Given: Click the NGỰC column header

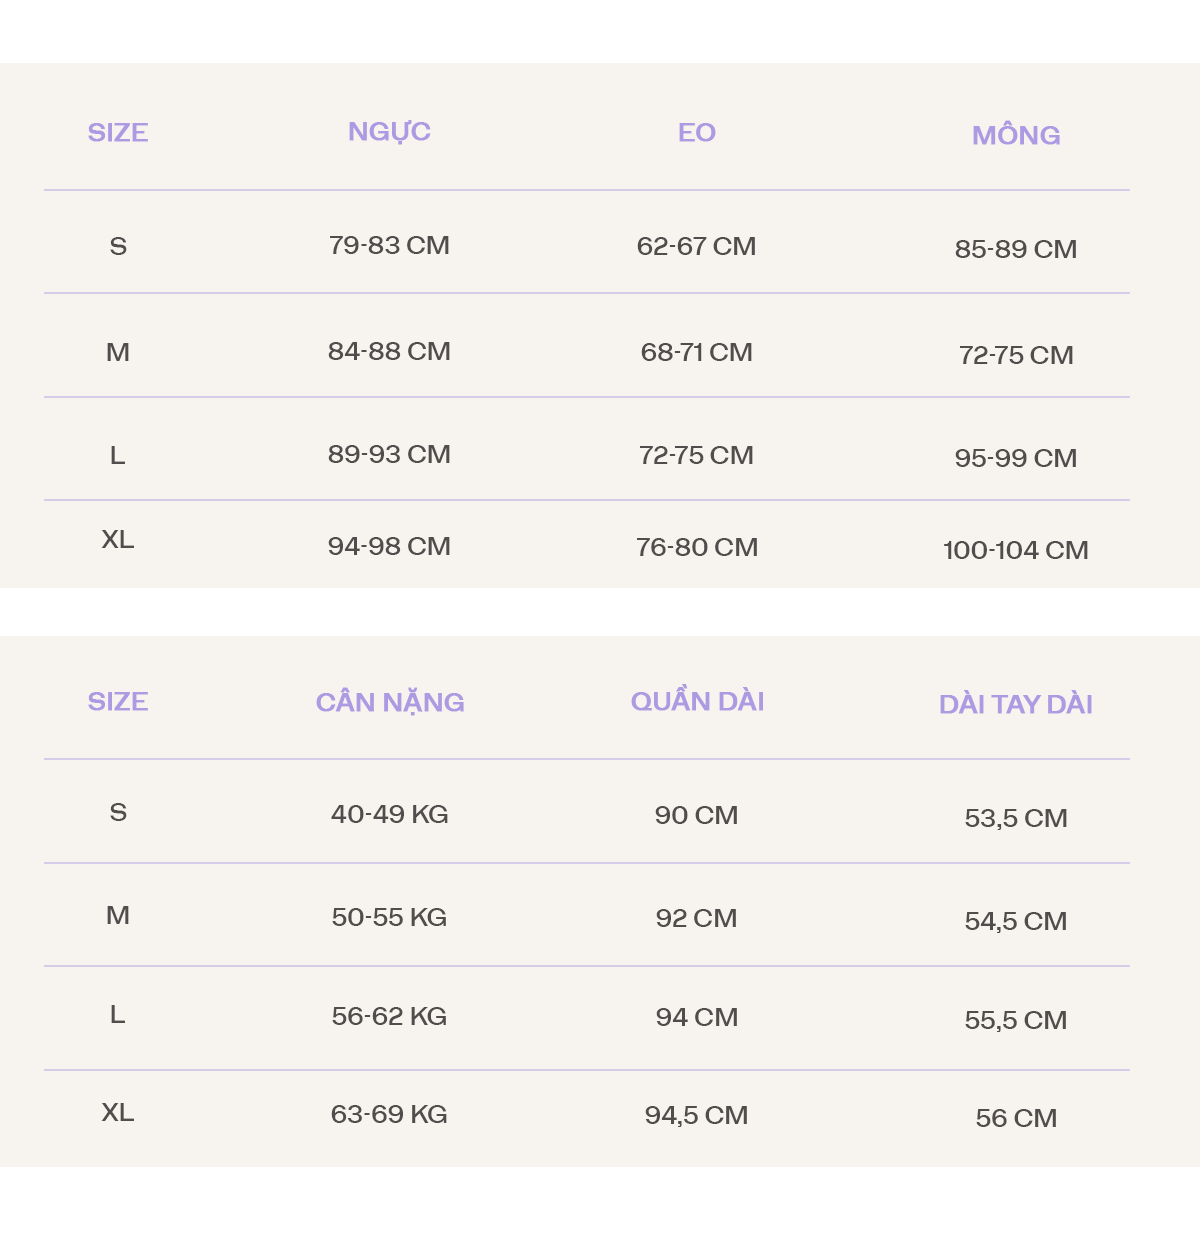Looking at the screenshot, I should click(x=389, y=132).
